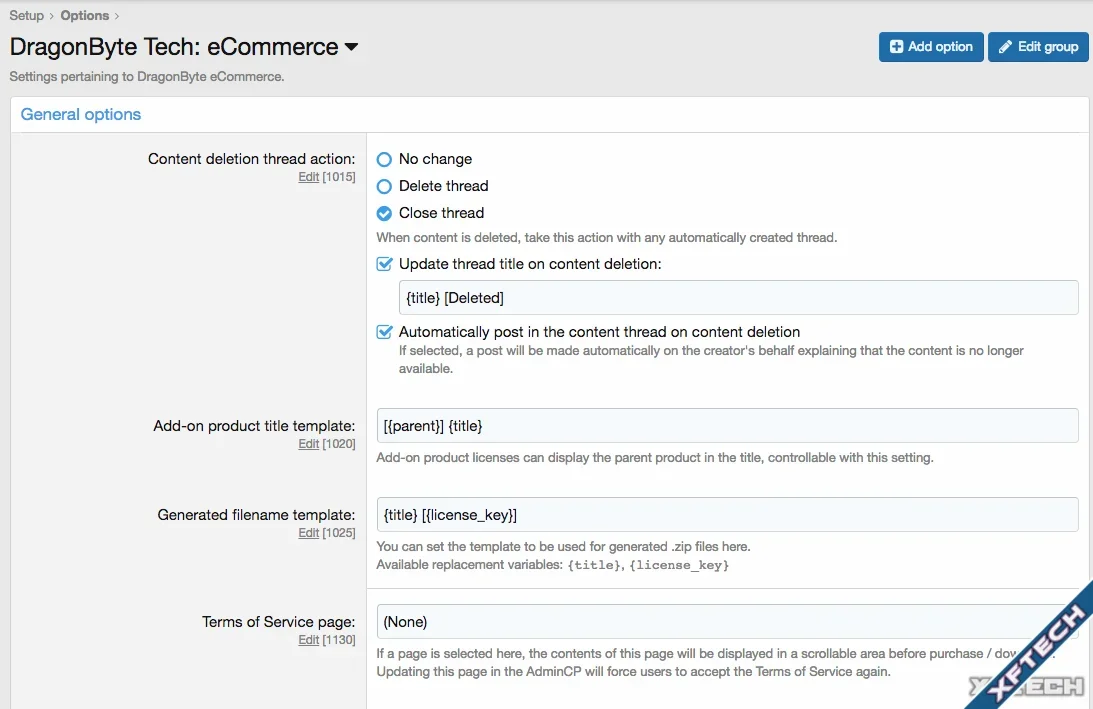Screen dimensions: 1093x709
Task: Select the No change radio option
Action: tap(384, 160)
